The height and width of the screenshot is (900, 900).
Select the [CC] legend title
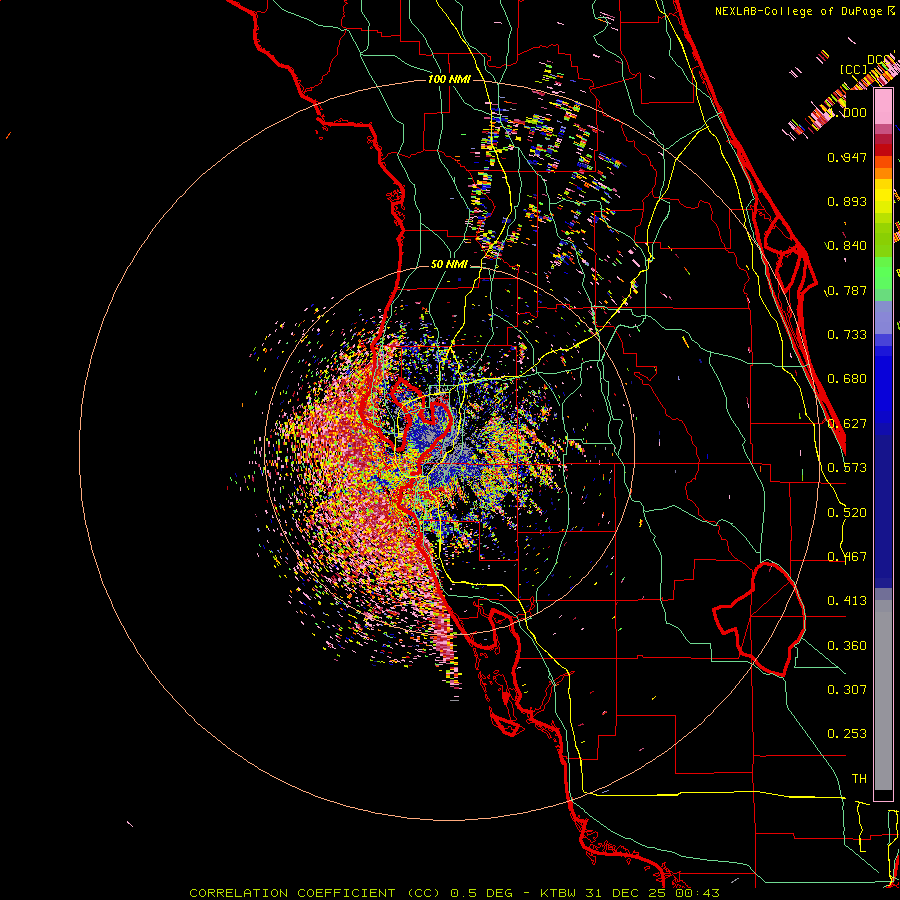(854, 69)
